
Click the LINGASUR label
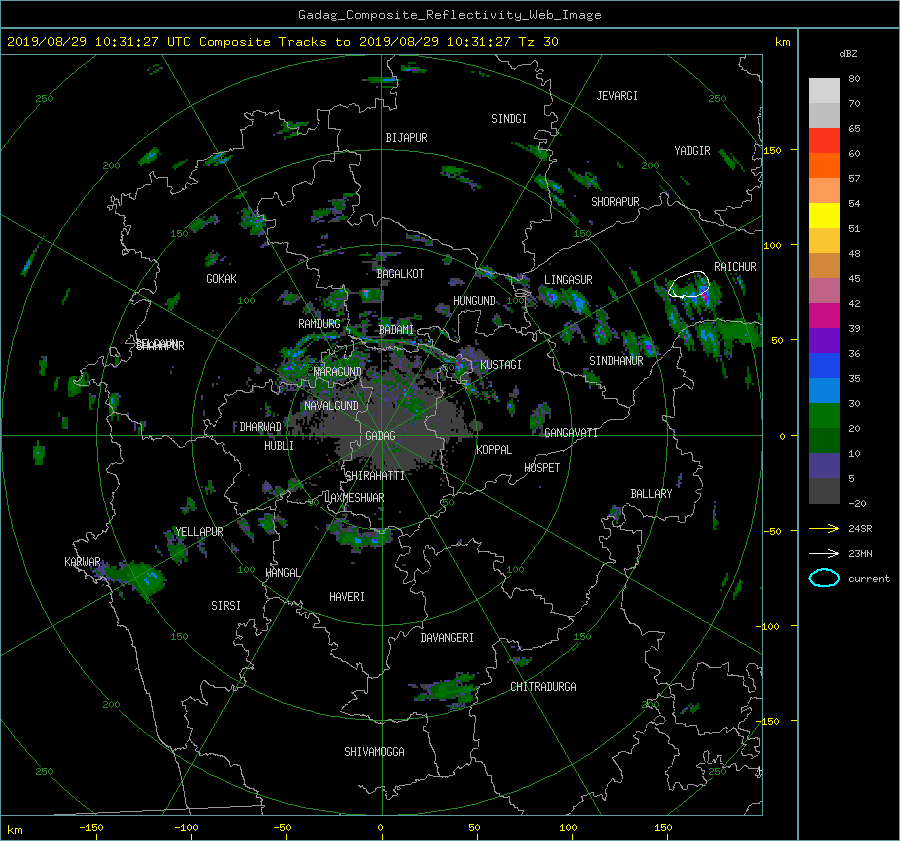pos(568,280)
